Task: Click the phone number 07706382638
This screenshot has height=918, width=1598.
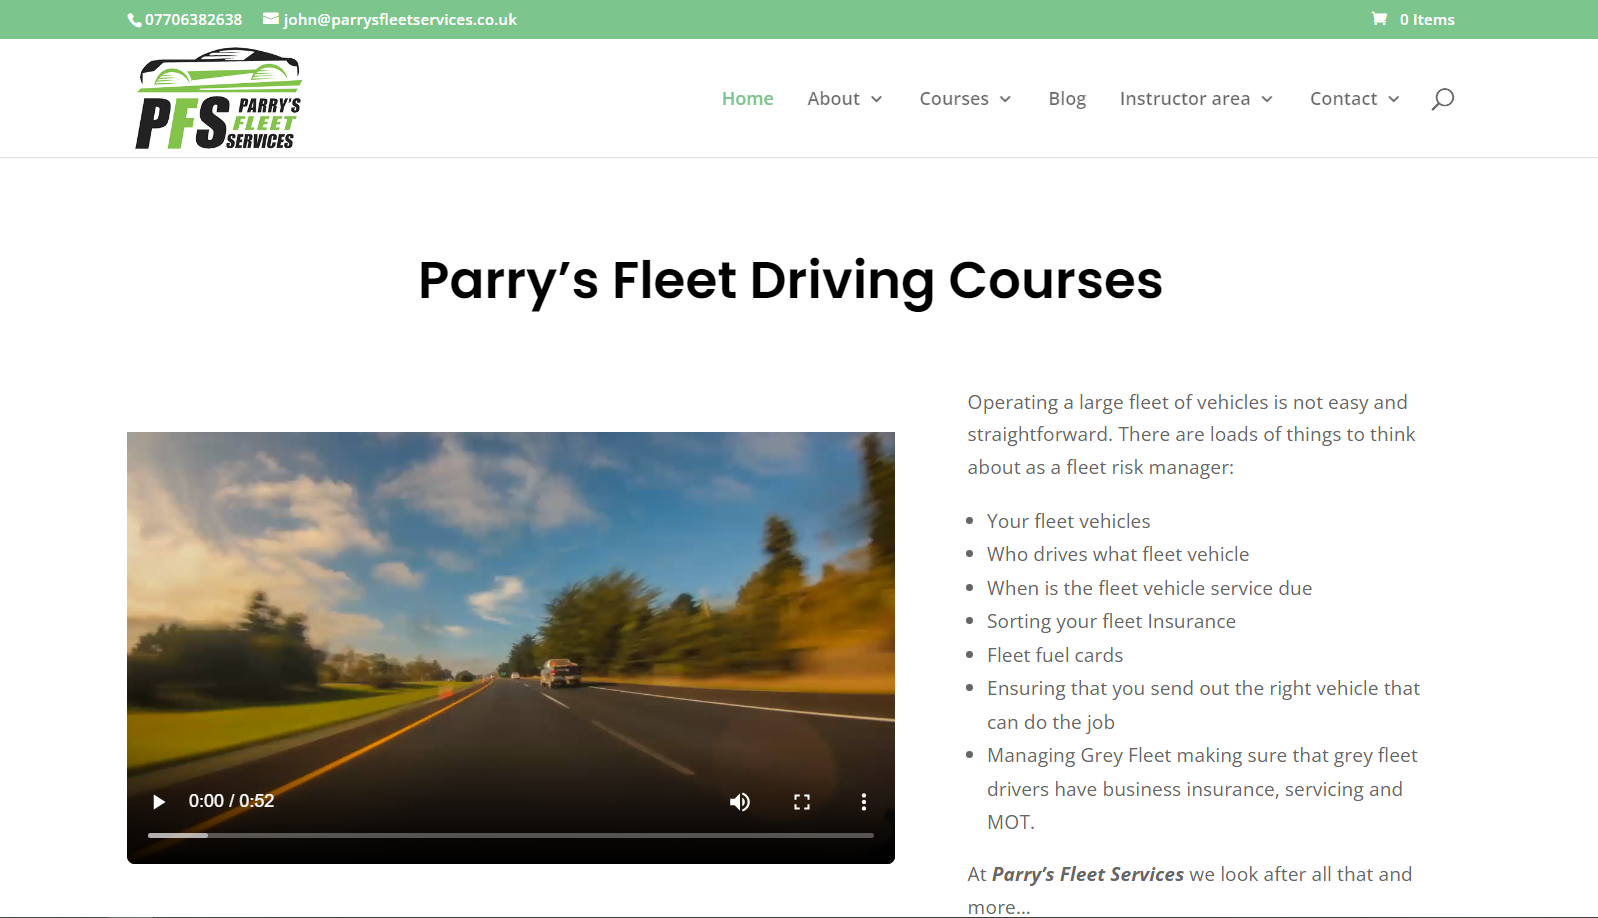Action: [x=193, y=20]
